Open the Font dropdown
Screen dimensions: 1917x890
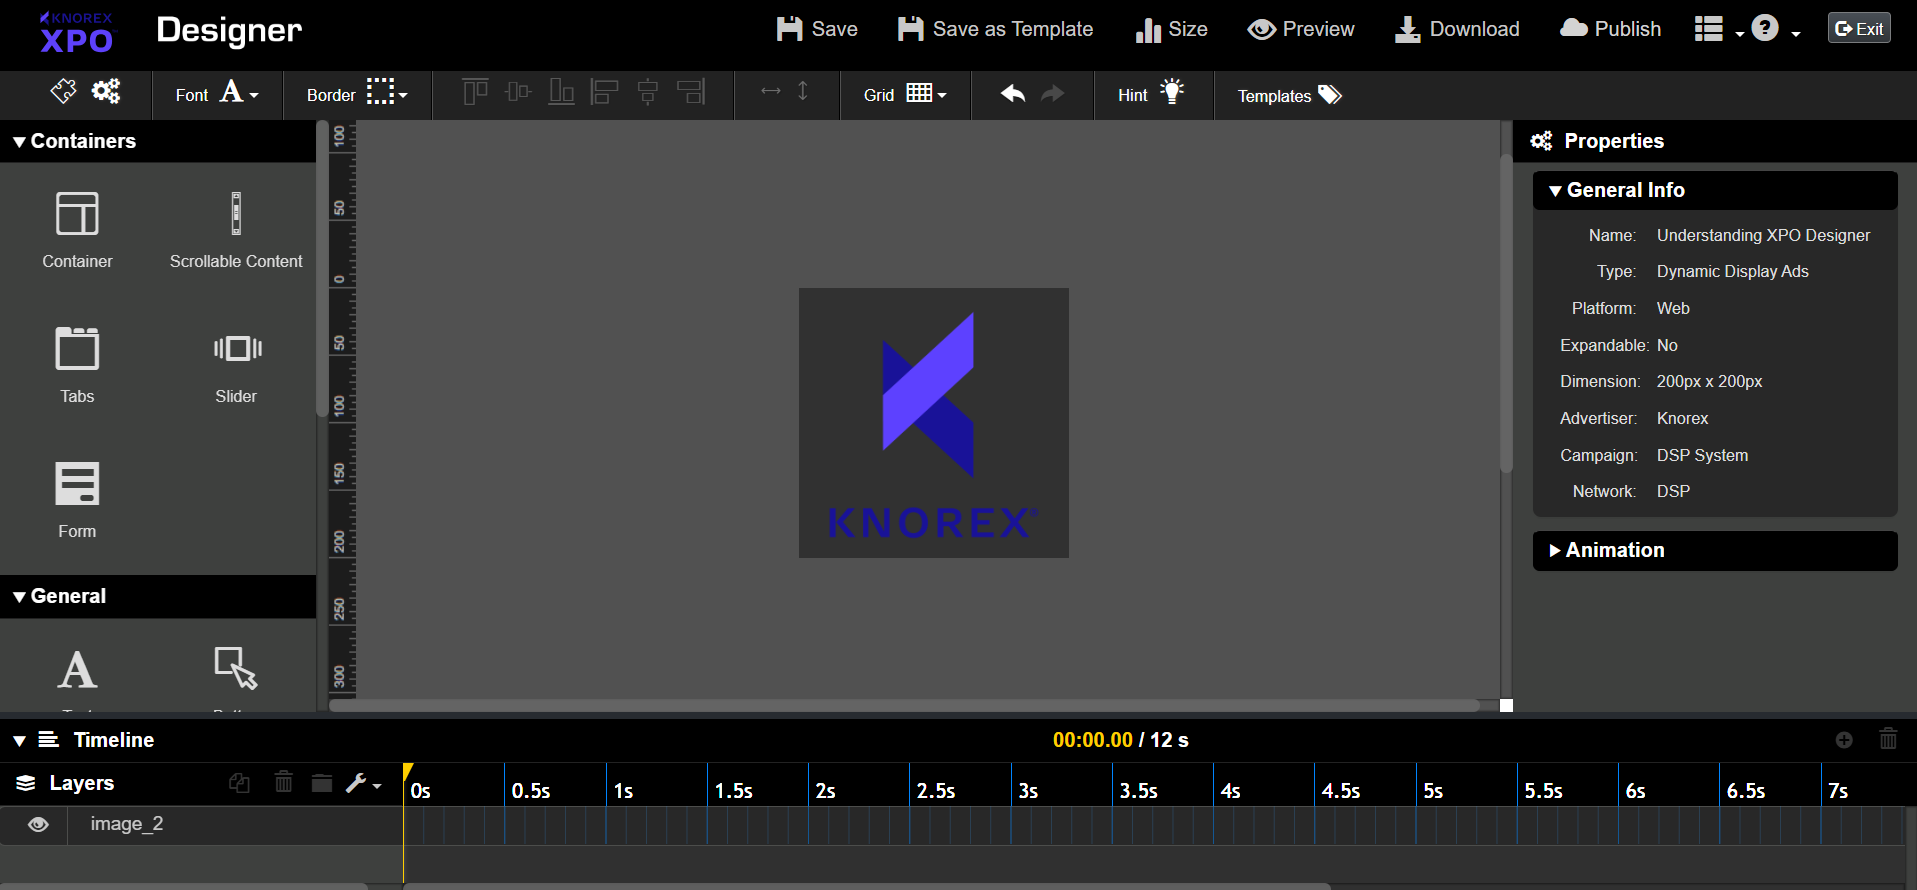pos(217,94)
